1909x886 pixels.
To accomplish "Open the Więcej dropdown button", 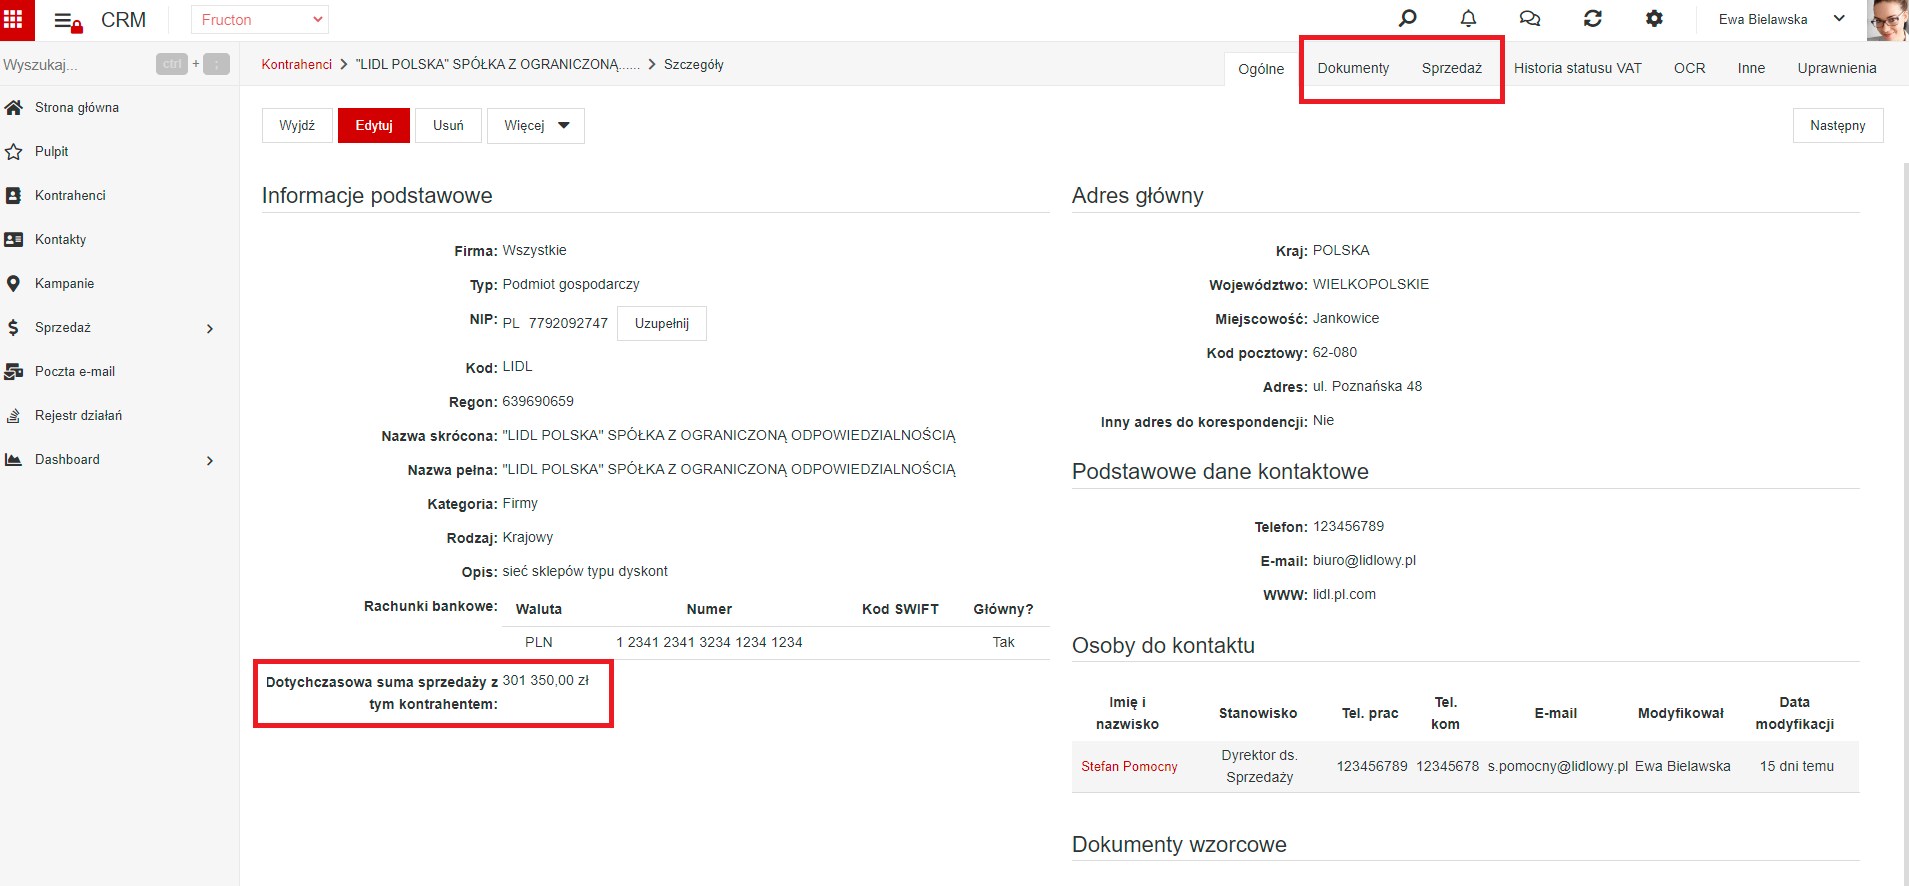I will (536, 126).
